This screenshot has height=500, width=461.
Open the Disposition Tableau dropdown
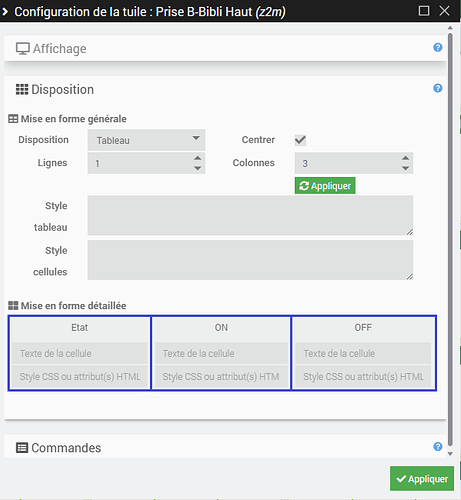[146, 140]
